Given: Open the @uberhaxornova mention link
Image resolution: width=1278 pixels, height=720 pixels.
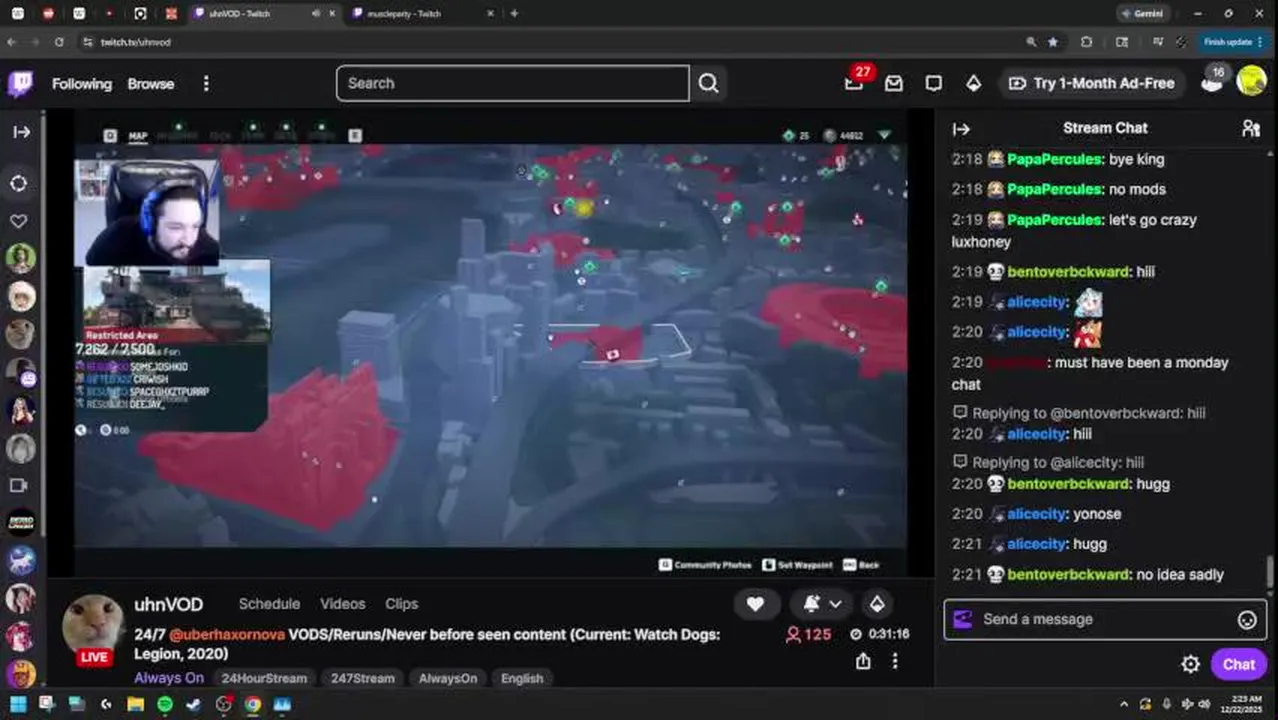Looking at the screenshot, I should tap(227, 635).
